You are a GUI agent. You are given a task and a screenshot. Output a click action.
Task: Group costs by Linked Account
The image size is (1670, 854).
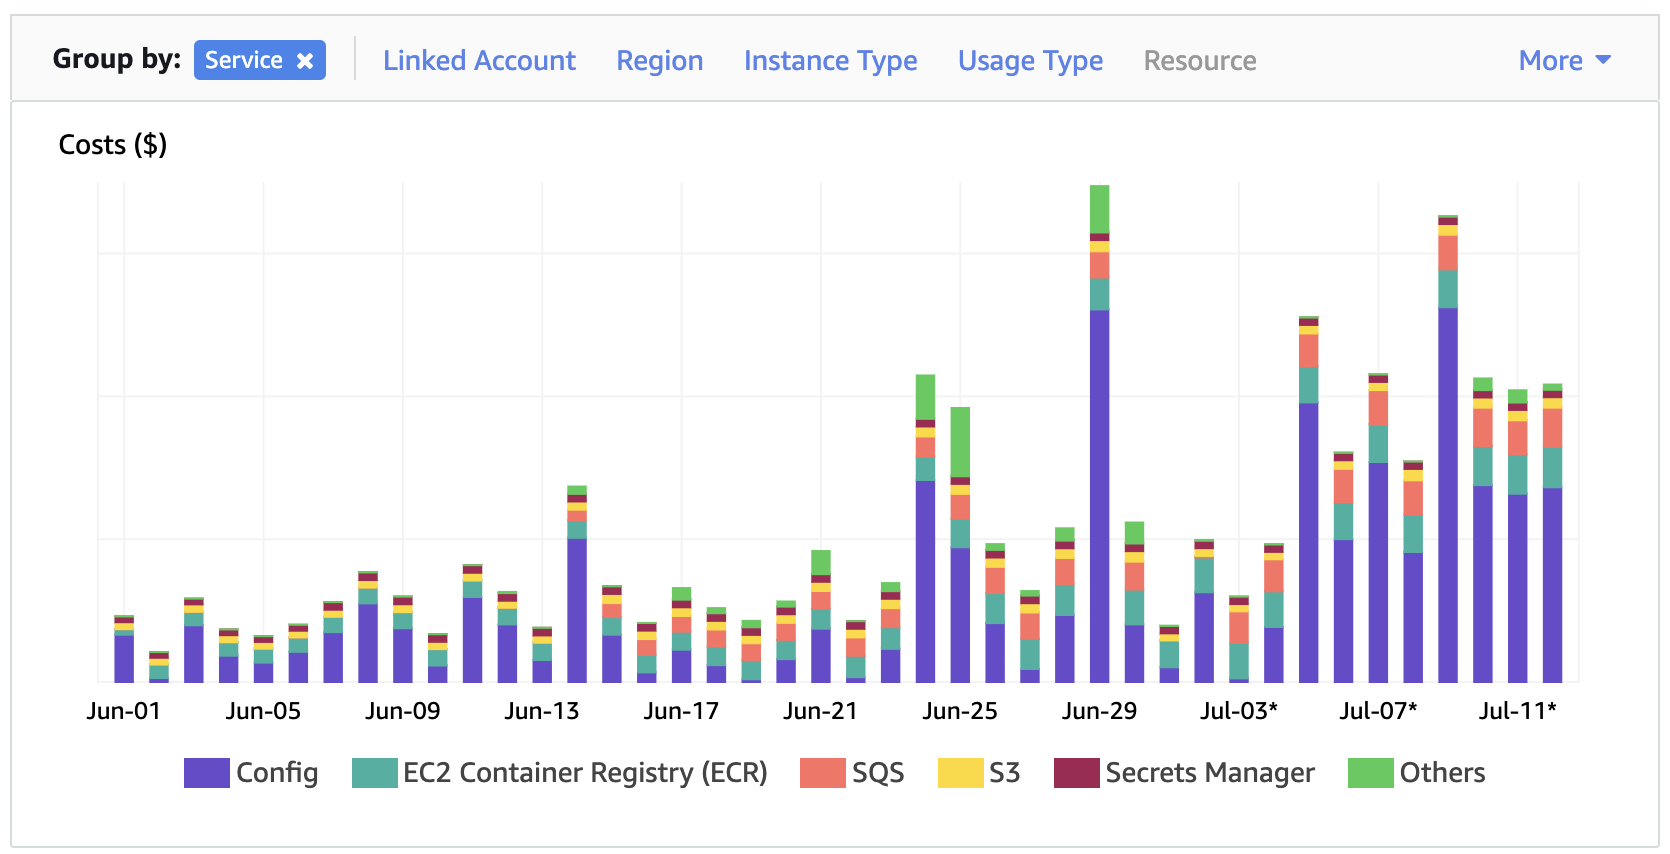coord(479,61)
